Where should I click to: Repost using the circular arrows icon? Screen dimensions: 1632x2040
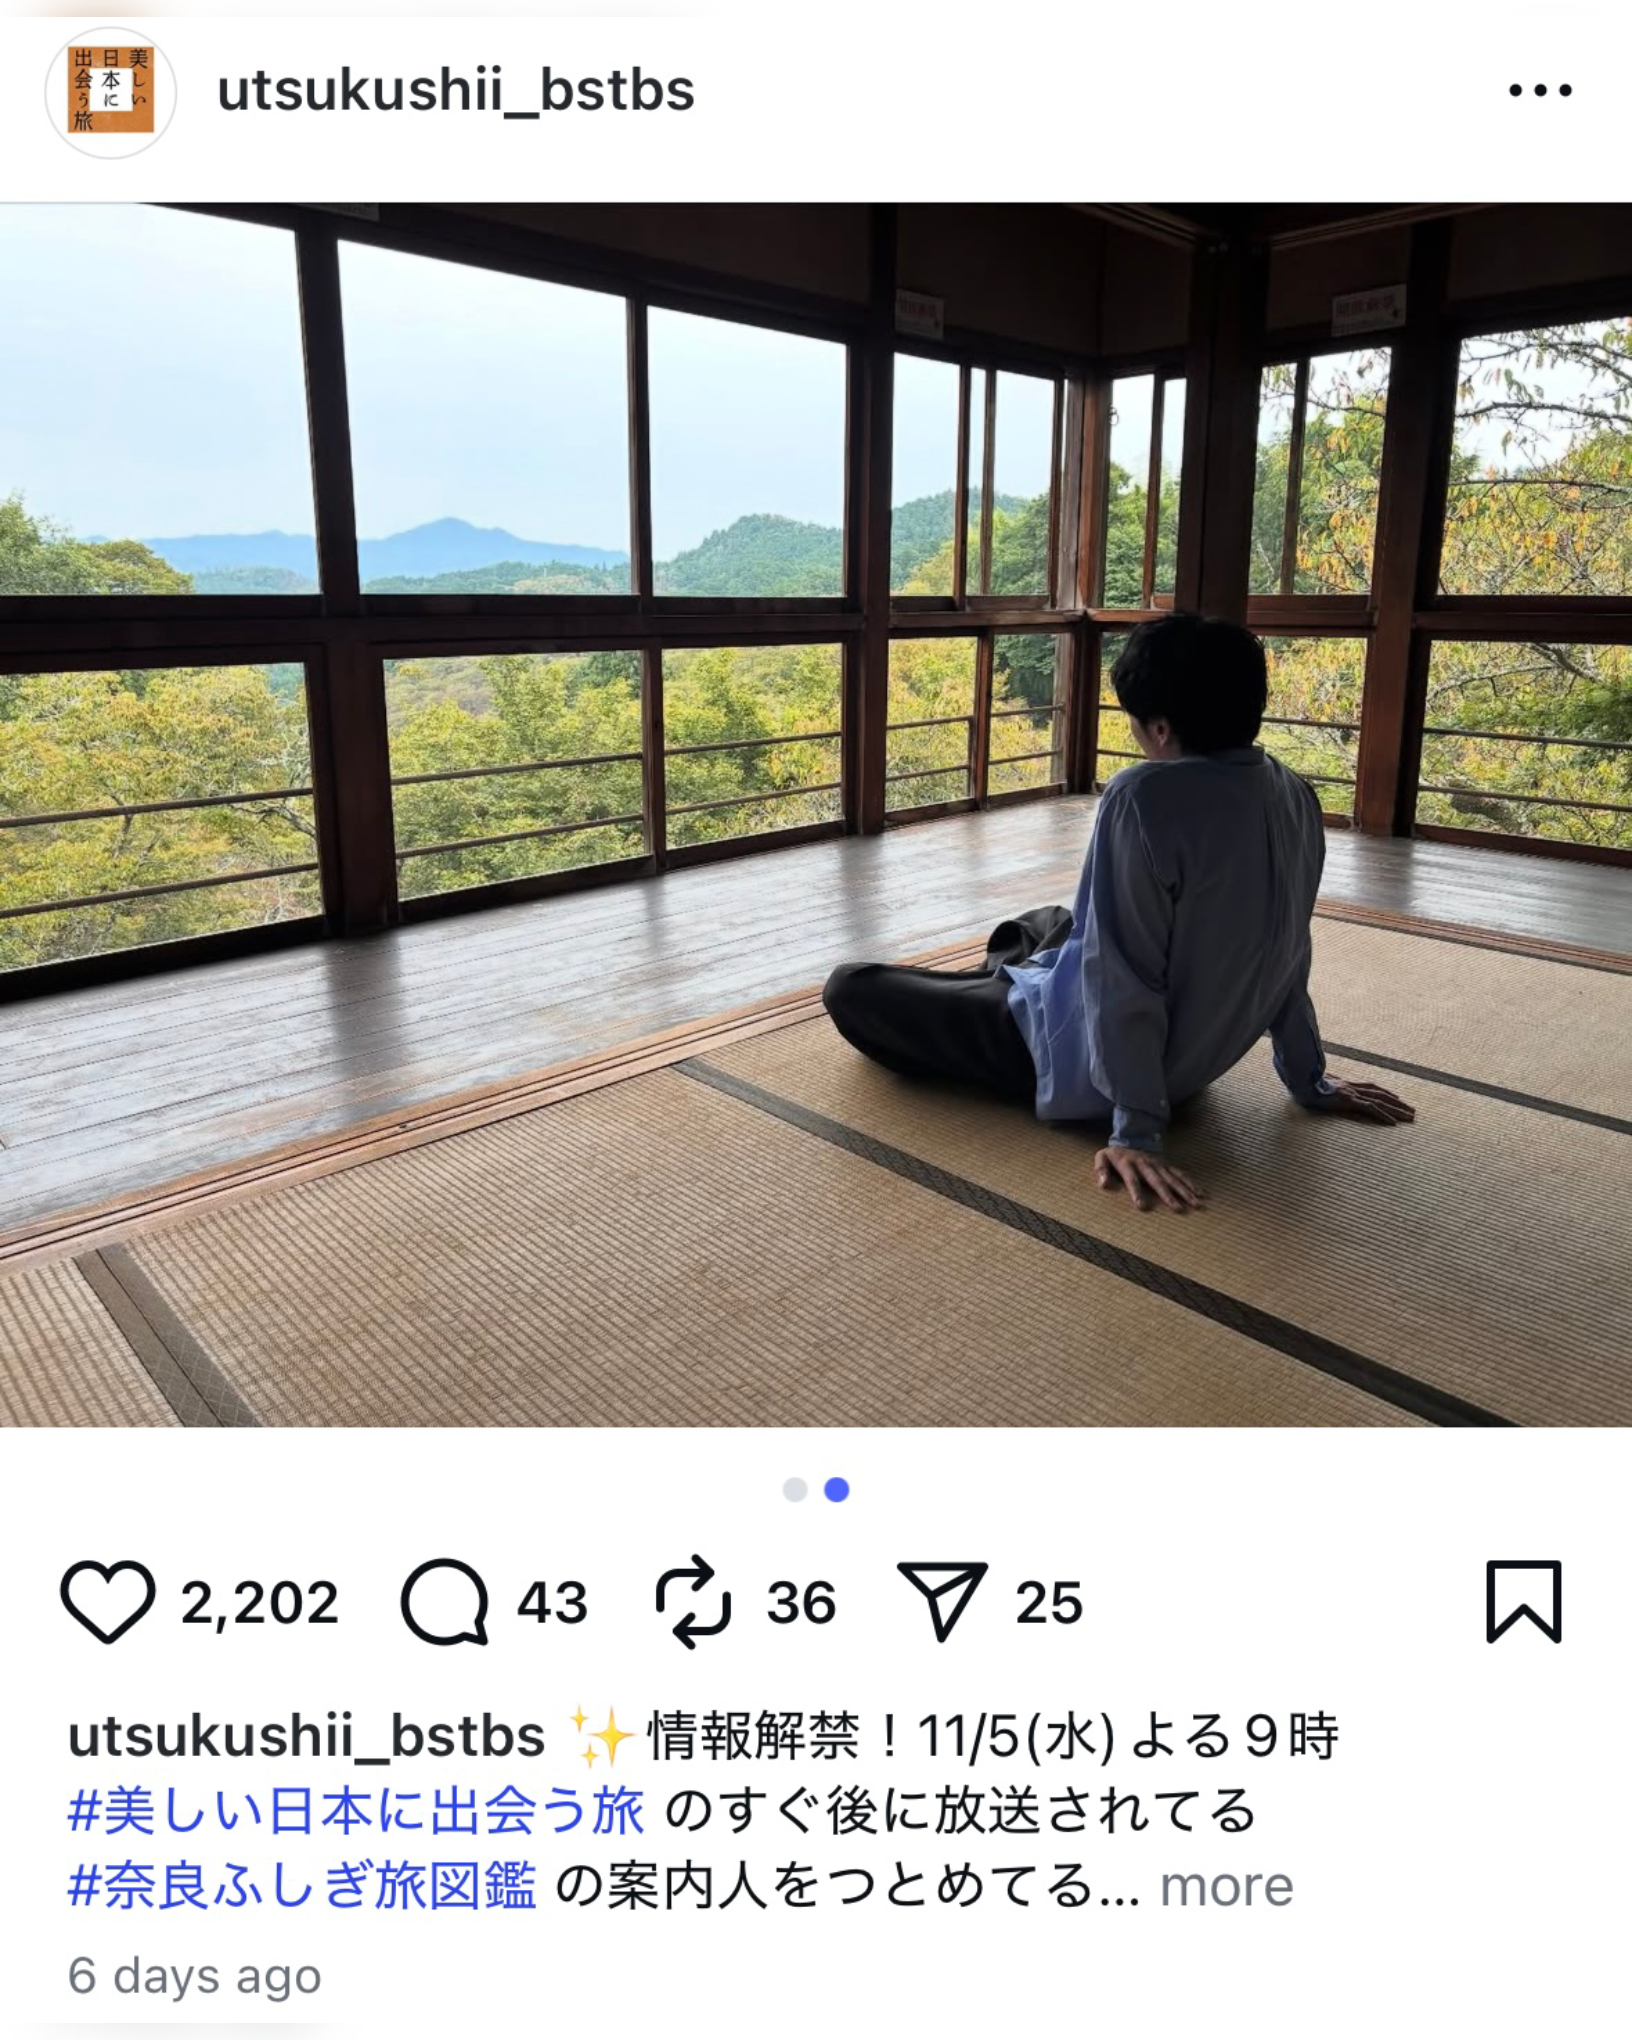(x=693, y=1602)
